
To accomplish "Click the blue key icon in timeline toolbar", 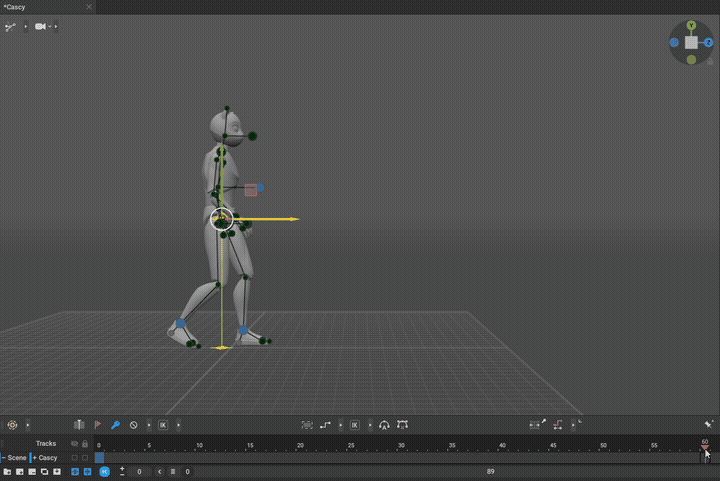I will coord(115,425).
